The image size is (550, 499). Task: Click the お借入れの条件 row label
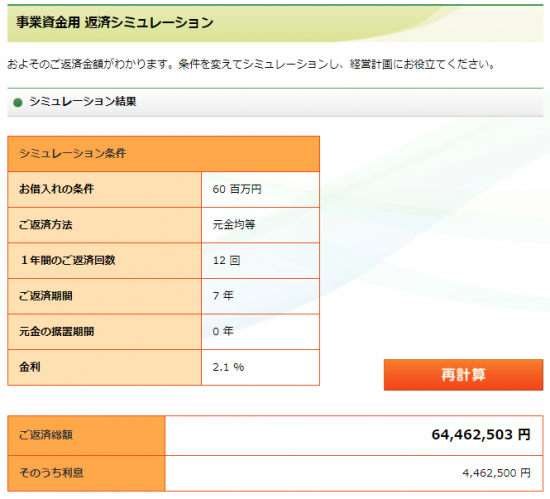point(56,189)
